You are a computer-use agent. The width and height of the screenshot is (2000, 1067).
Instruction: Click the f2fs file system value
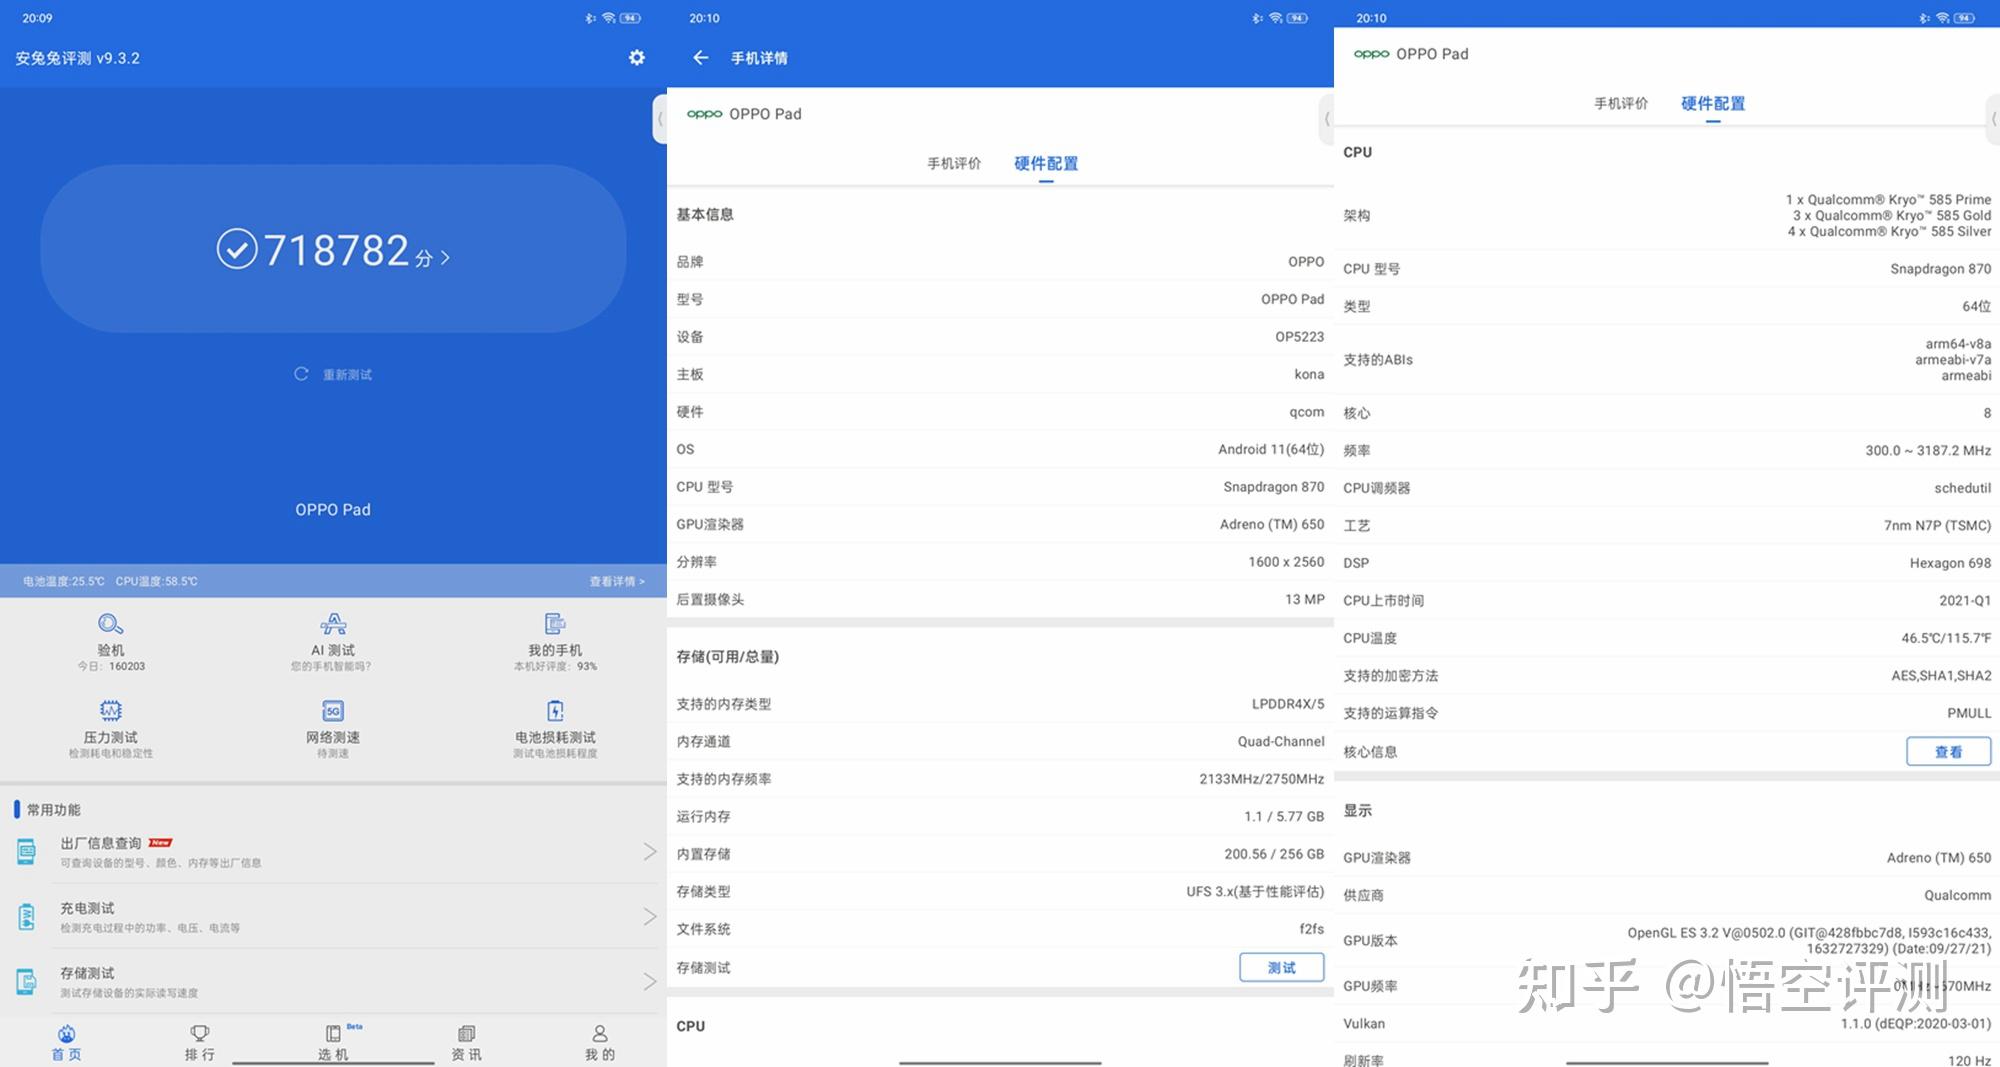click(x=1312, y=929)
